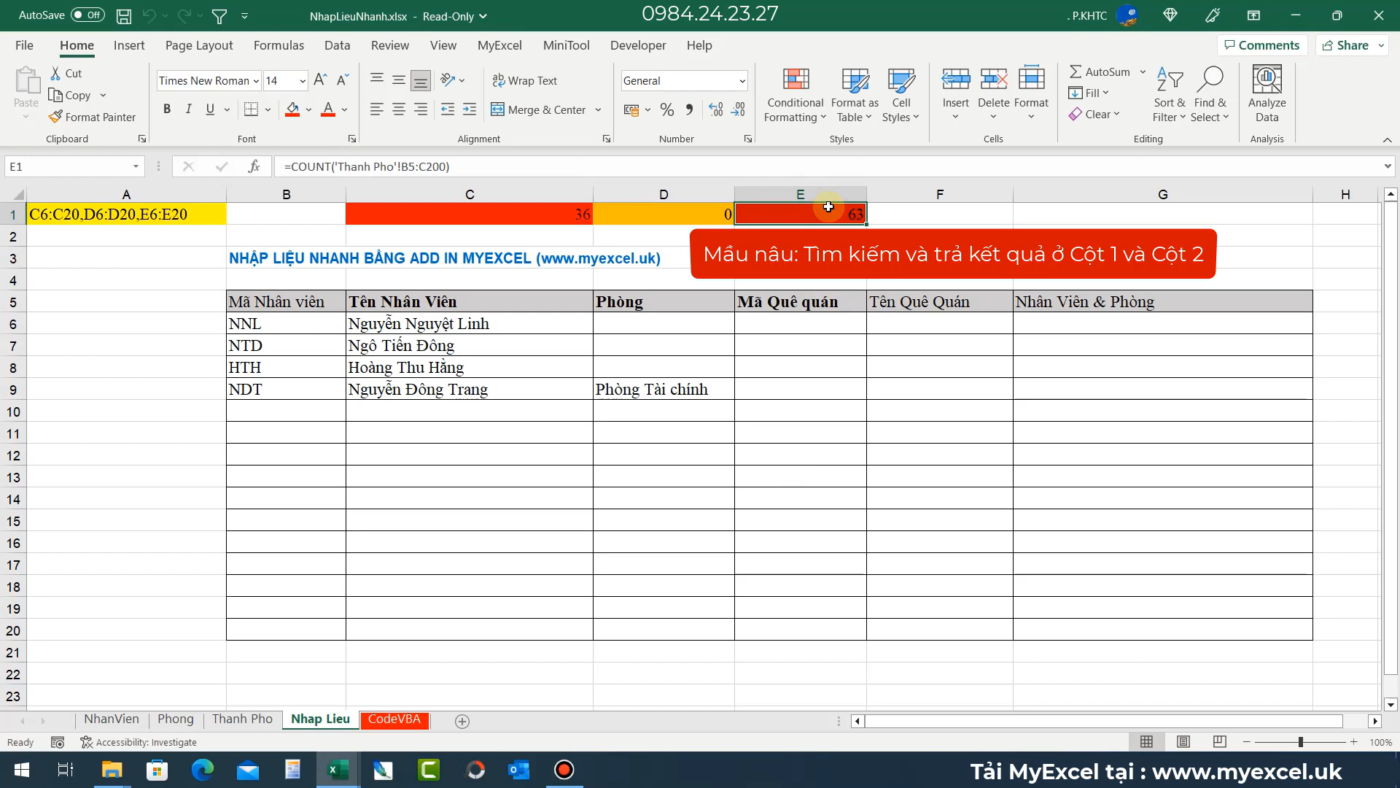Viewport: 1400px width, 788px height.
Task: Toggle the AutoSave switch
Action: click(88, 15)
